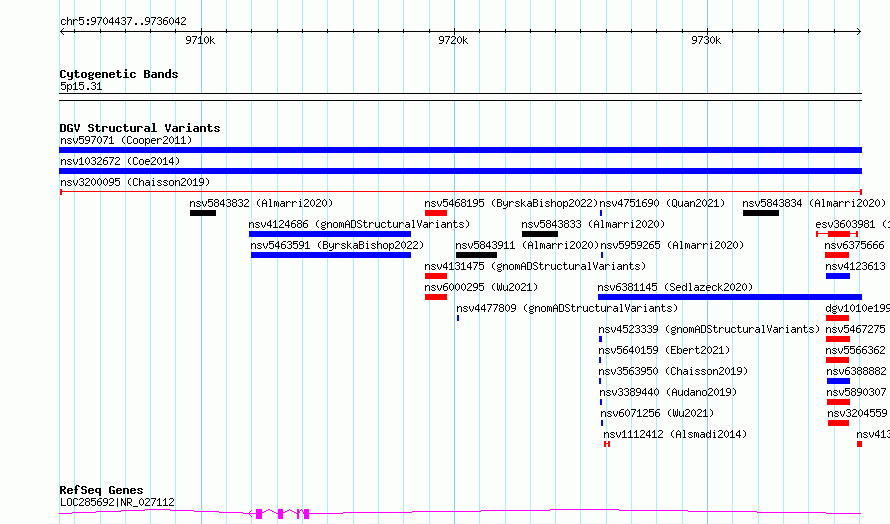This screenshot has height=524, width=890.
Task: Open nsv1112412 (Alsmadi2014) label
Action: 675,434
